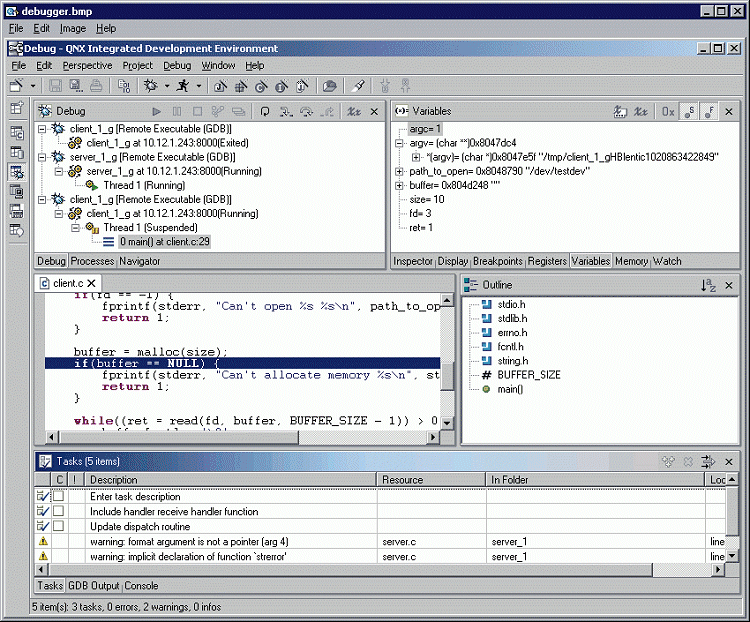Click the In Folder column header

[595, 479]
